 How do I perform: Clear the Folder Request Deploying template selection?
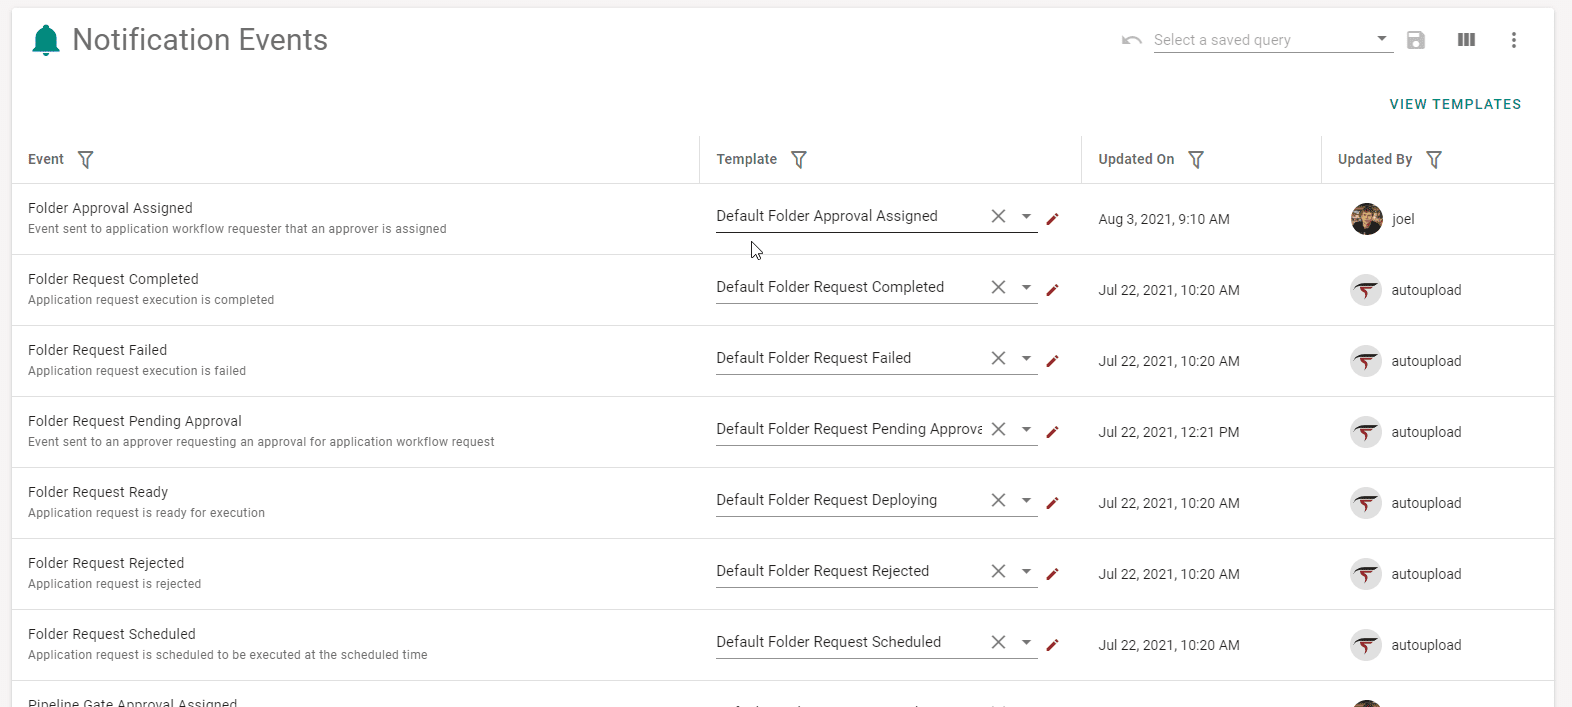click(998, 500)
